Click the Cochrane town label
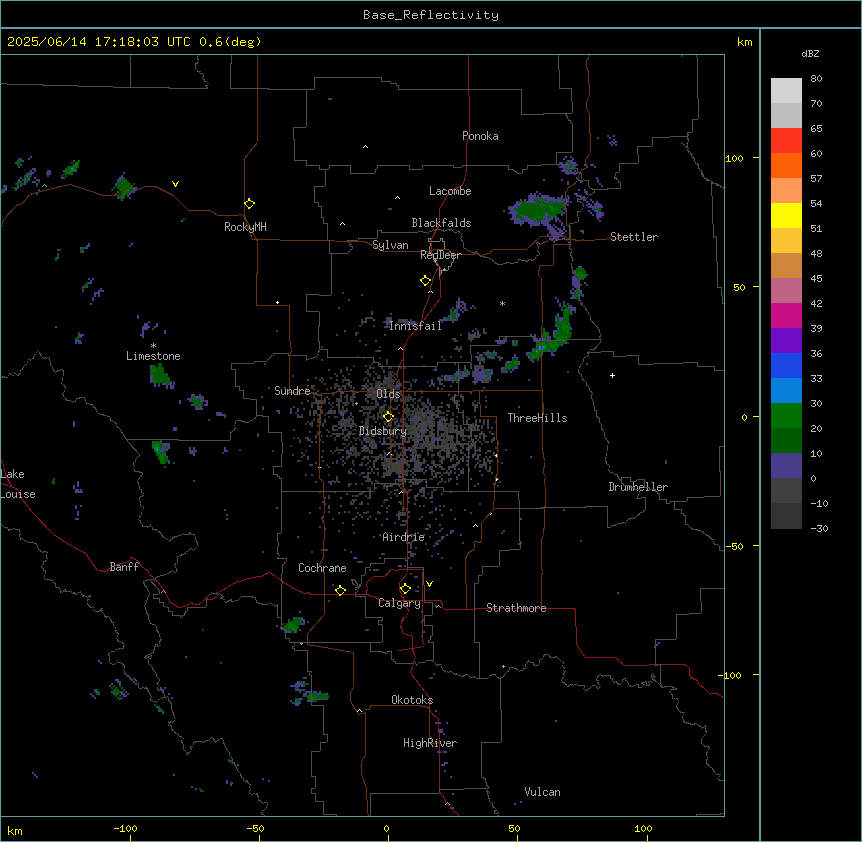The height and width of the screenshot is (842, 862). click(322, 568)
